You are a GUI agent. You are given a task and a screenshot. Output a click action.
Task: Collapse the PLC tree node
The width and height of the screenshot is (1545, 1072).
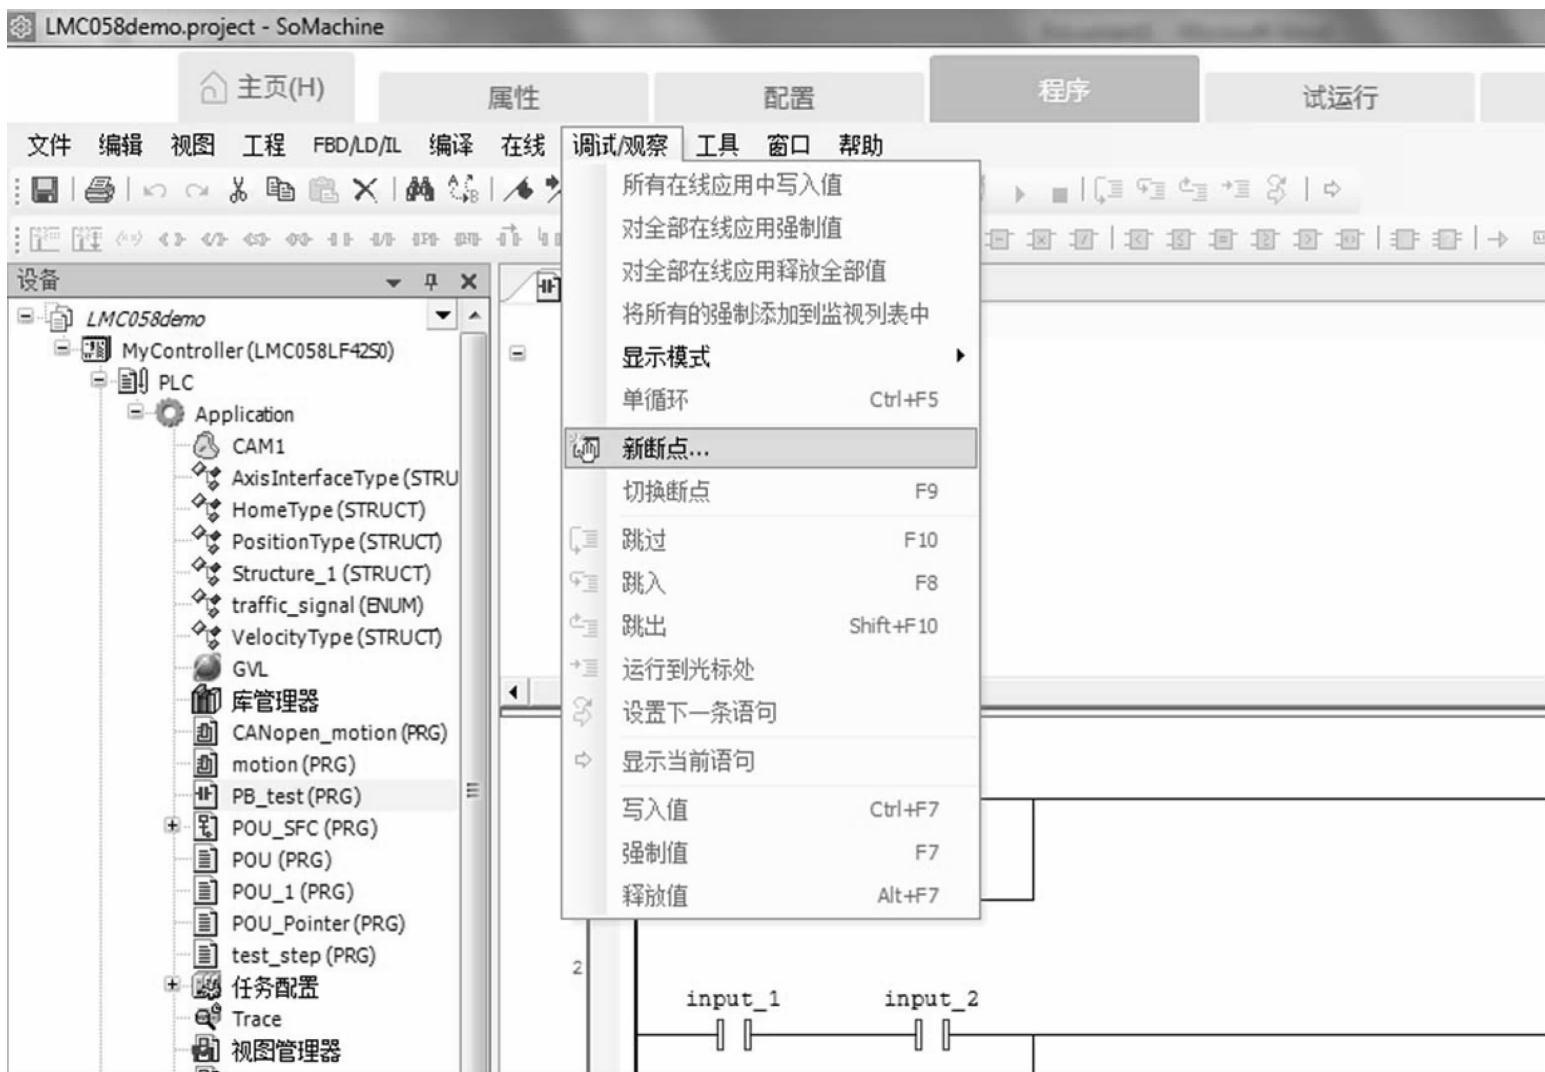(x=98, y=381)
